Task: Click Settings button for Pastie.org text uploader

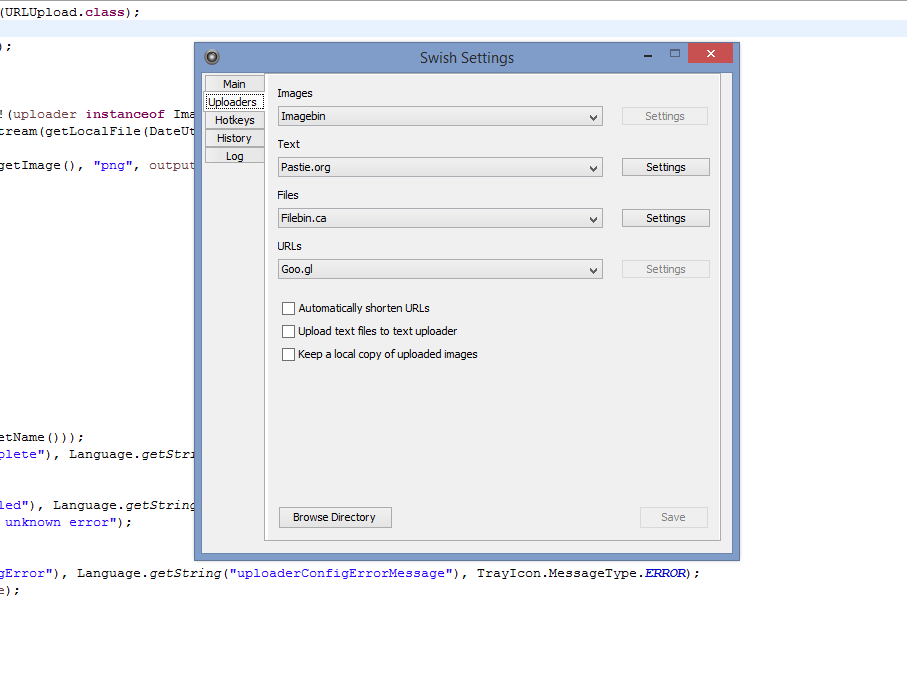Action: pos(666,167)
